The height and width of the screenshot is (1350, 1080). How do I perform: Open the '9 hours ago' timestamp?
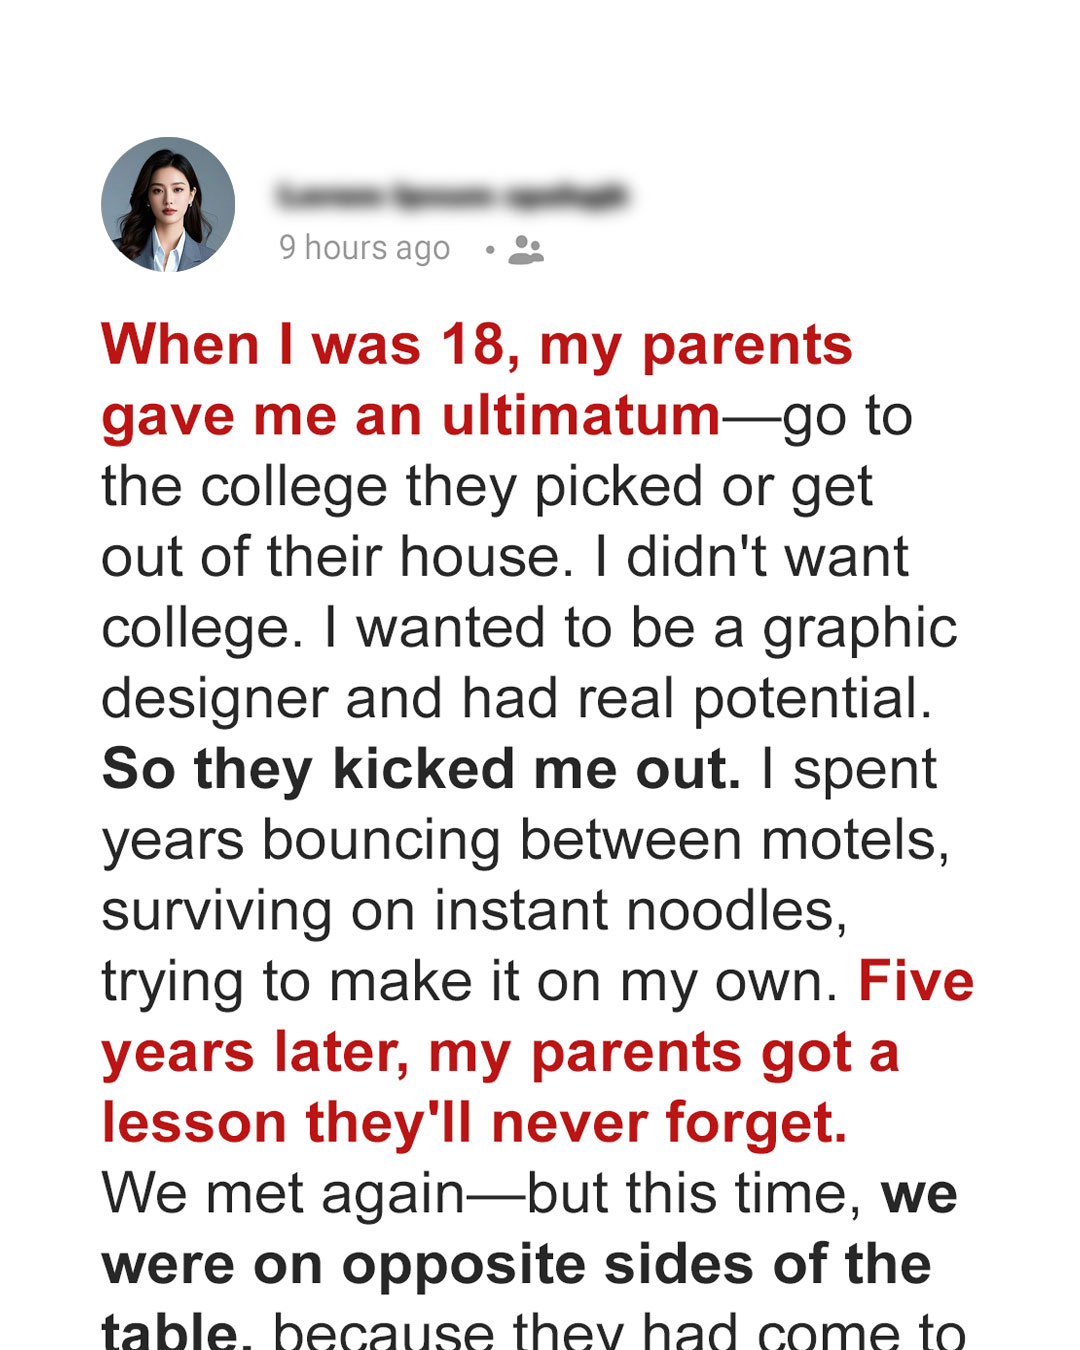point(365,248)
